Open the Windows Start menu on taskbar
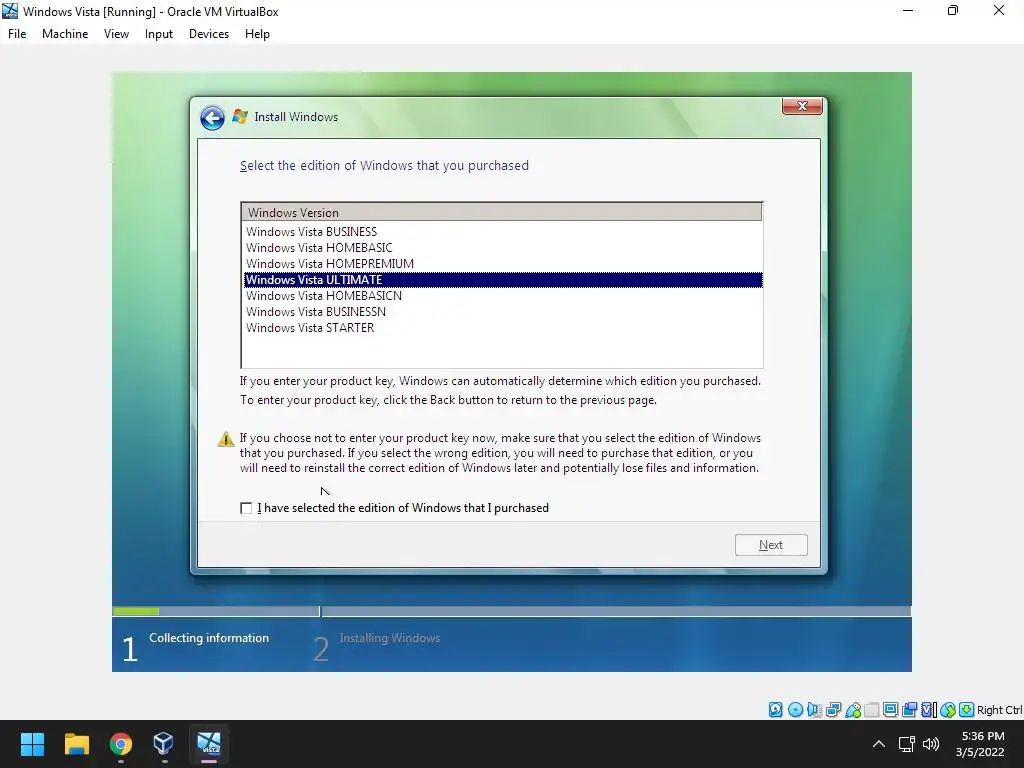The width and height of the screenshot is (1024, 768). 32,744
